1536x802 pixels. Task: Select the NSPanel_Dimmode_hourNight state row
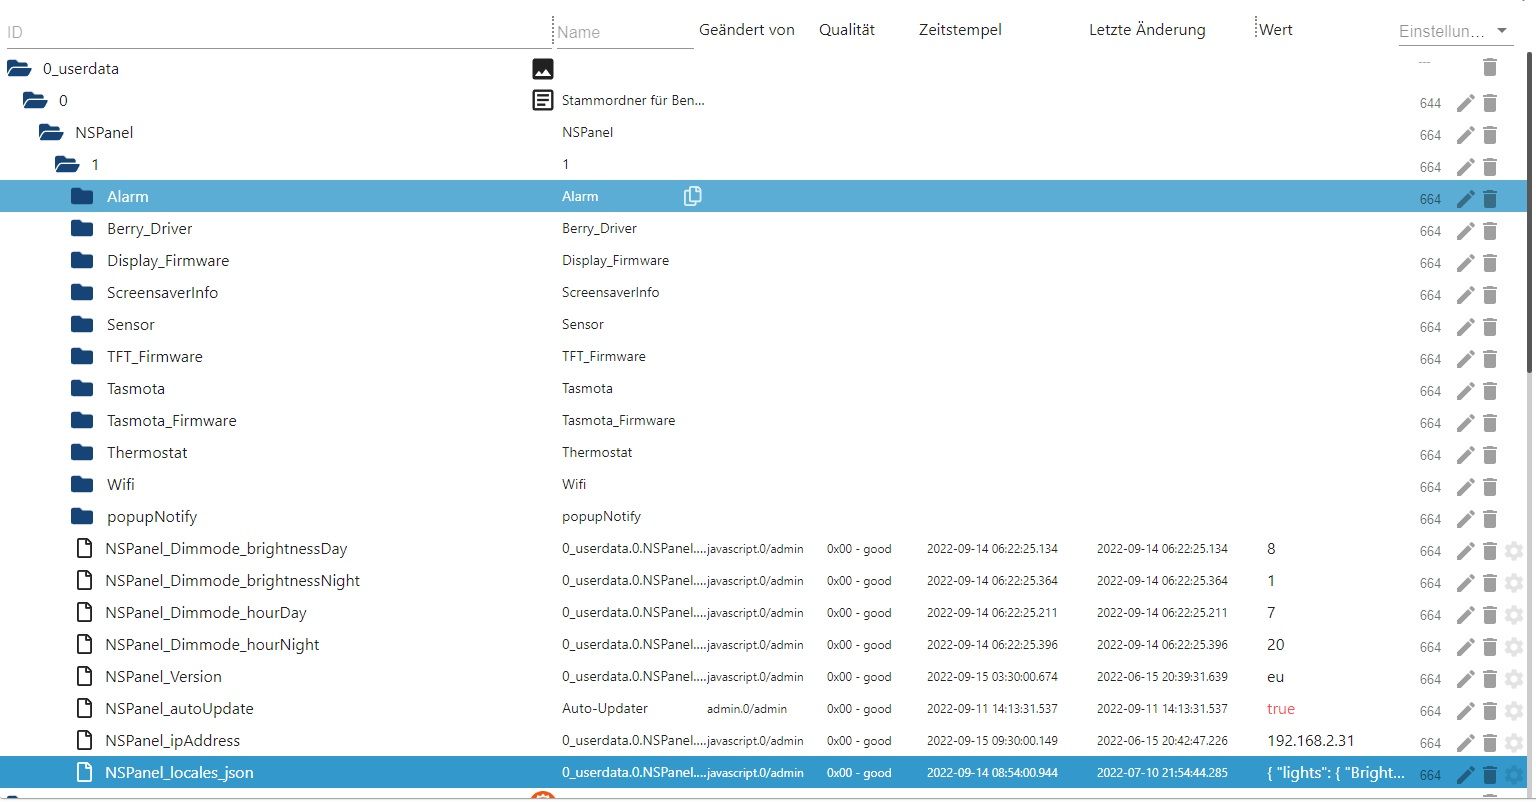point(764,645)
